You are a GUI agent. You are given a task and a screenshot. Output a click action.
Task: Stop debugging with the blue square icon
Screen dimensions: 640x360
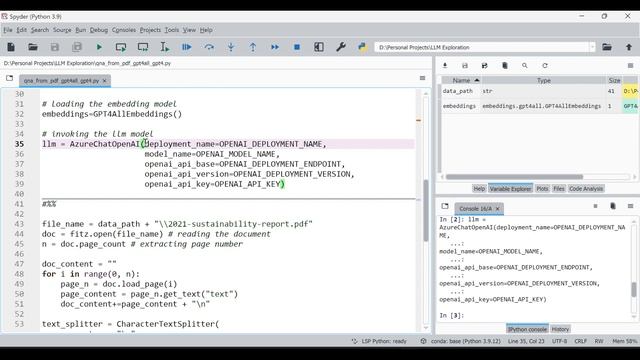(297, 47)
